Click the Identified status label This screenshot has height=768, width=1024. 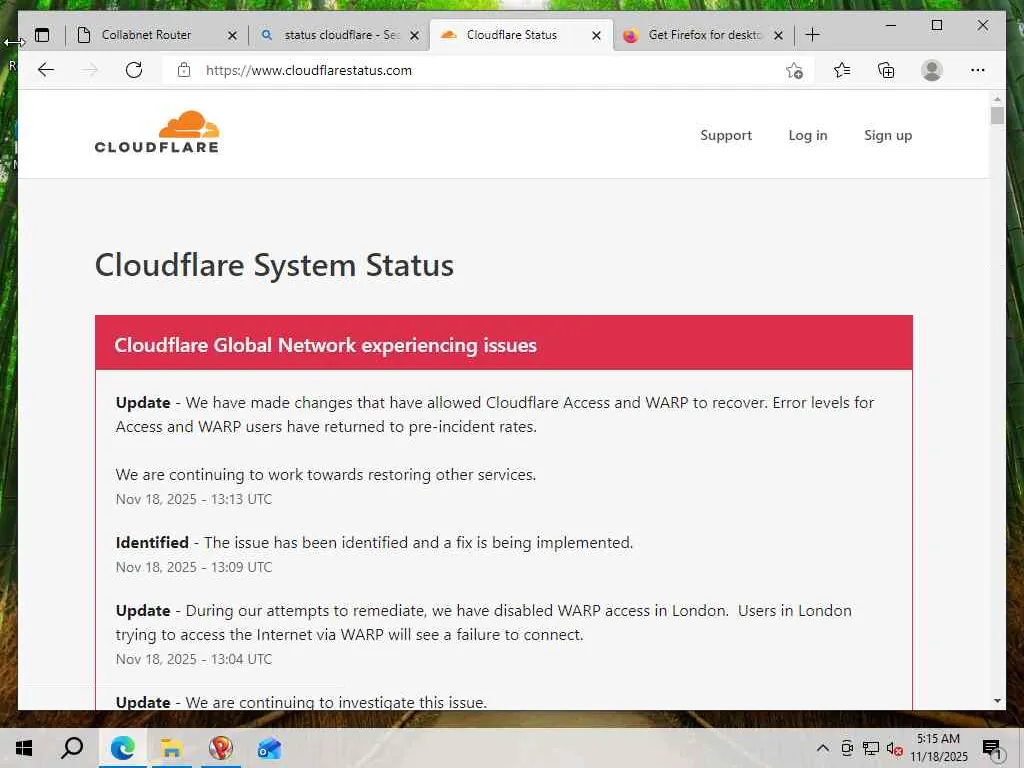click(152, 542)
